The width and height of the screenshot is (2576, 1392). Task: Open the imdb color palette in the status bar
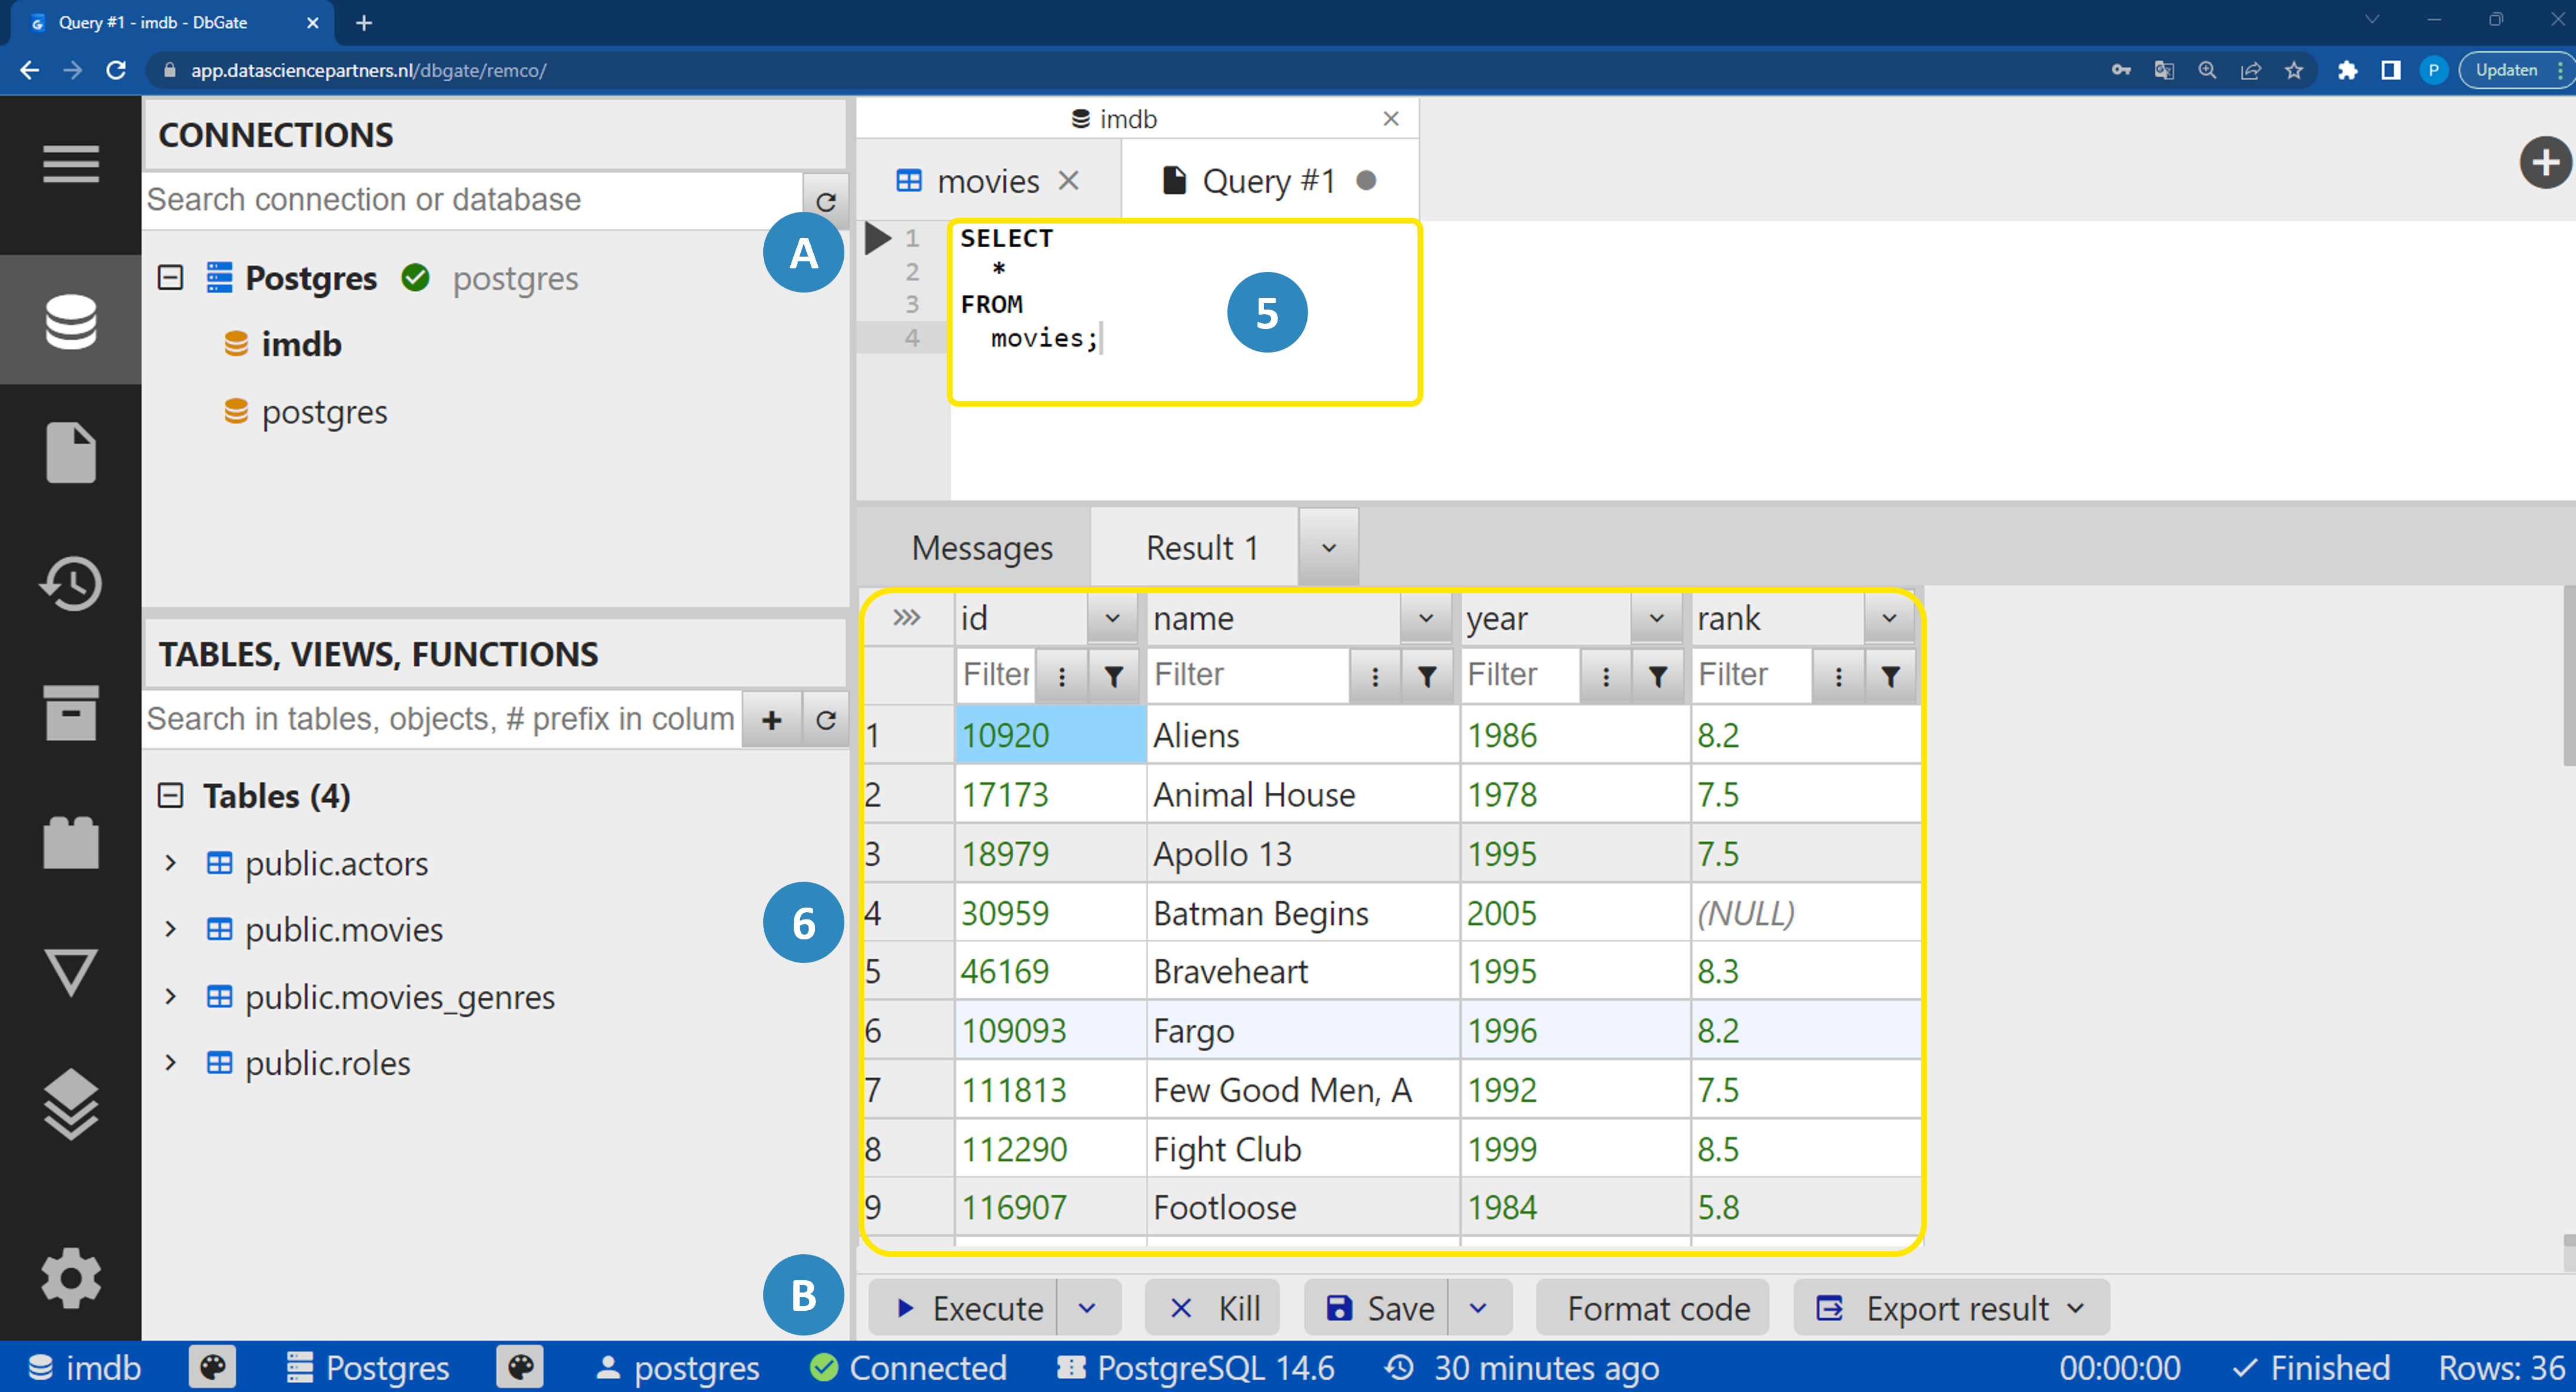click(x=212, y=1366)
